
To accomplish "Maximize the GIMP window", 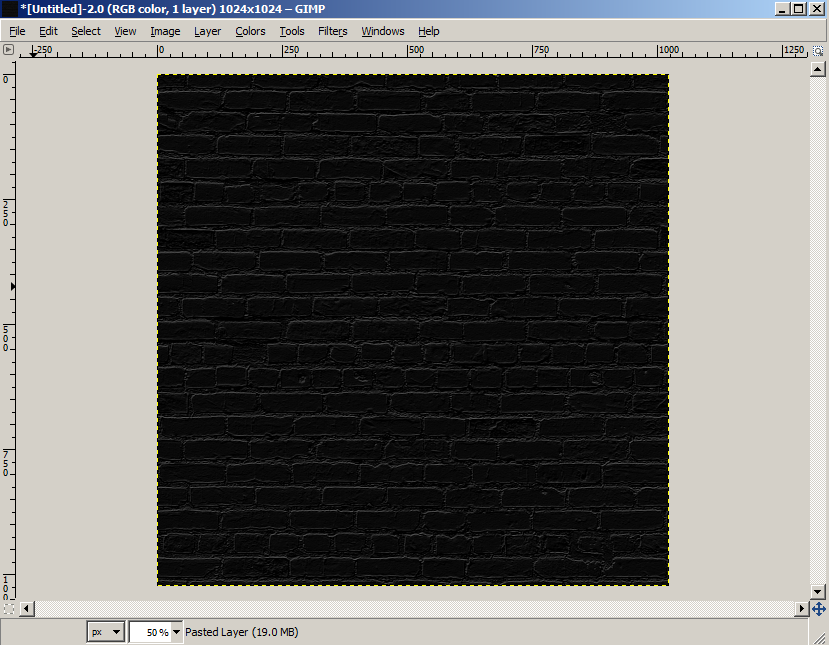I will point(799,8).
